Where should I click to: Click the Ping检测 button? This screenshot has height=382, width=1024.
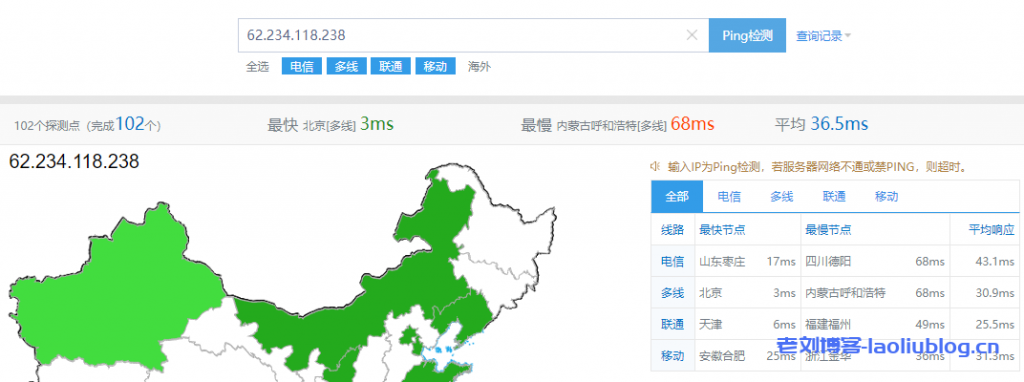point(747,35)
